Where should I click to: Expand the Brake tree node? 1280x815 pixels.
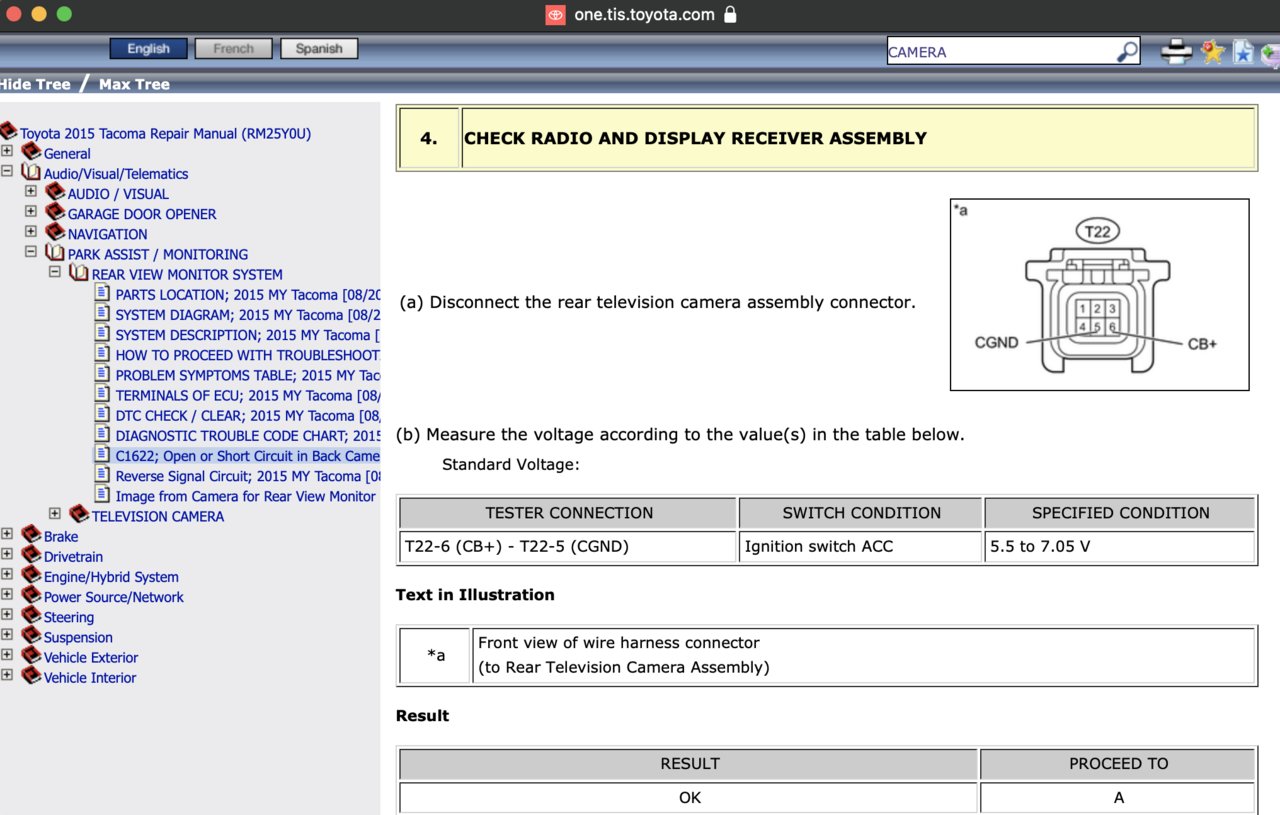coord(7,534)
